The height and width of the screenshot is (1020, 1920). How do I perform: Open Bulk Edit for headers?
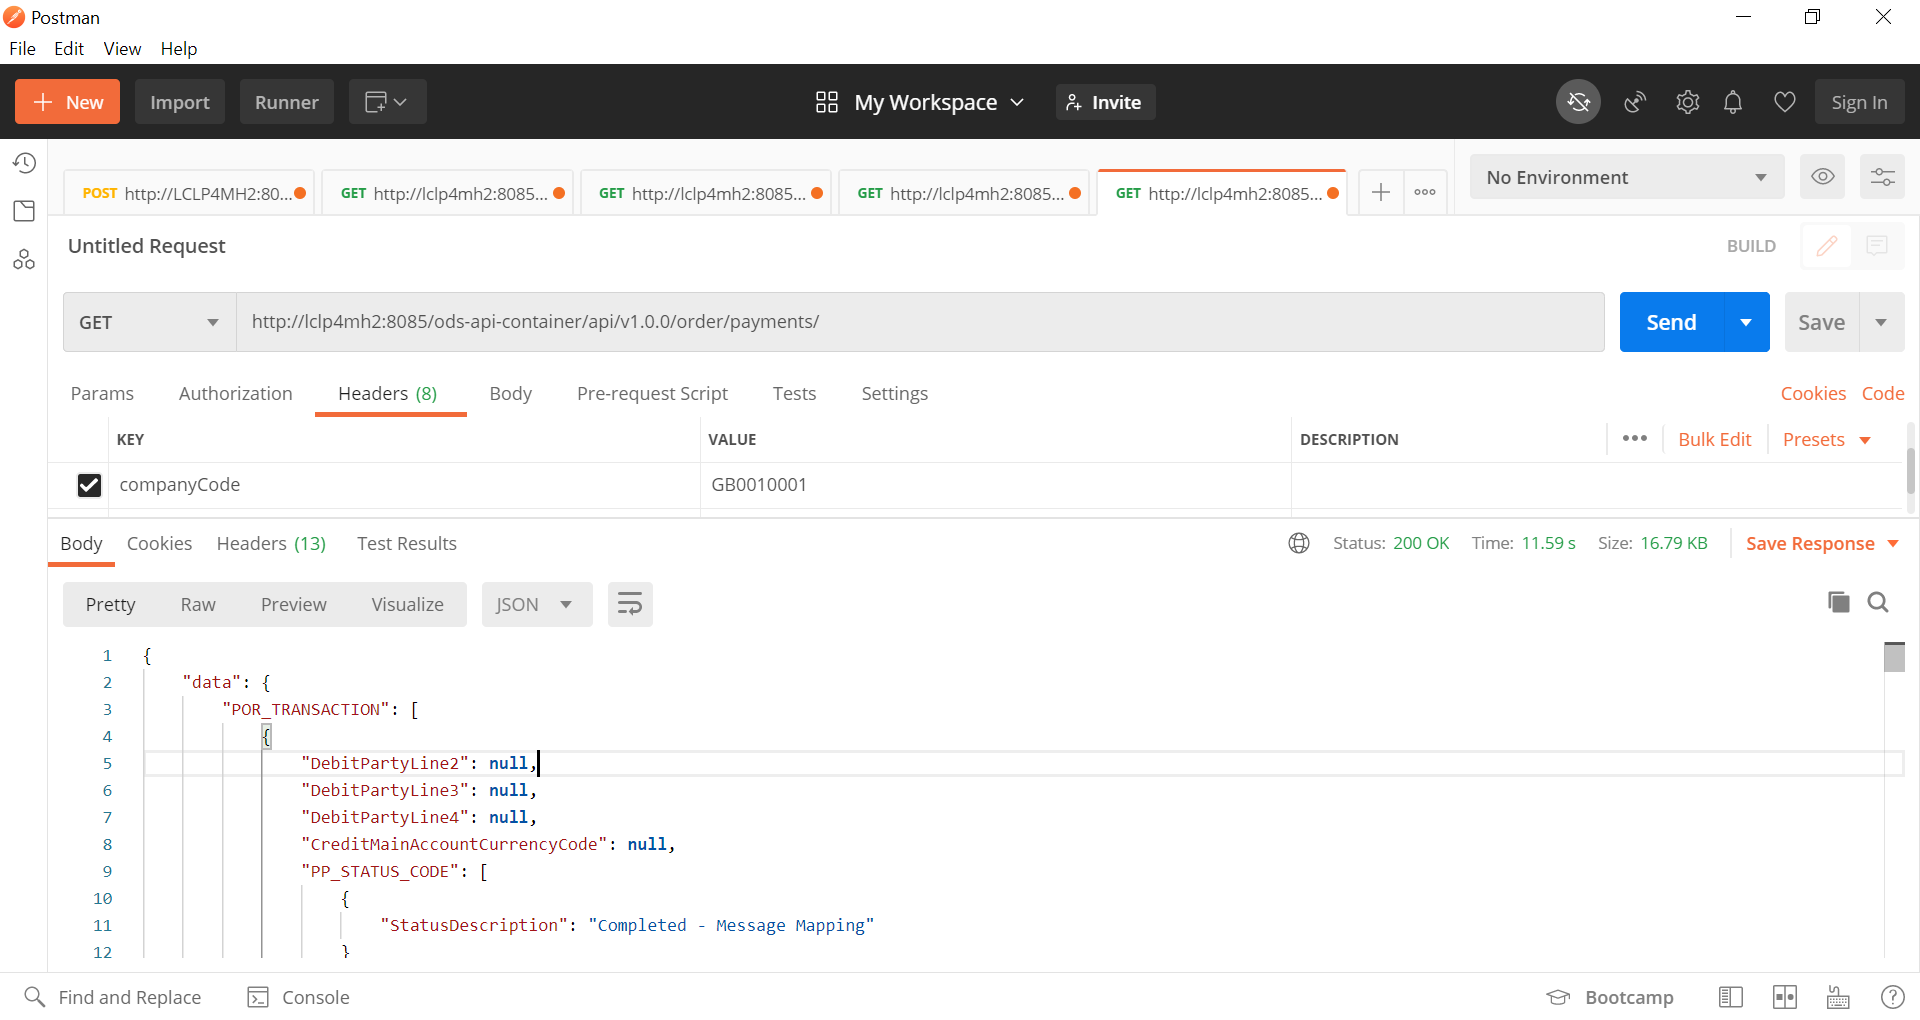pyautogui.click(x=1714, y=439)
